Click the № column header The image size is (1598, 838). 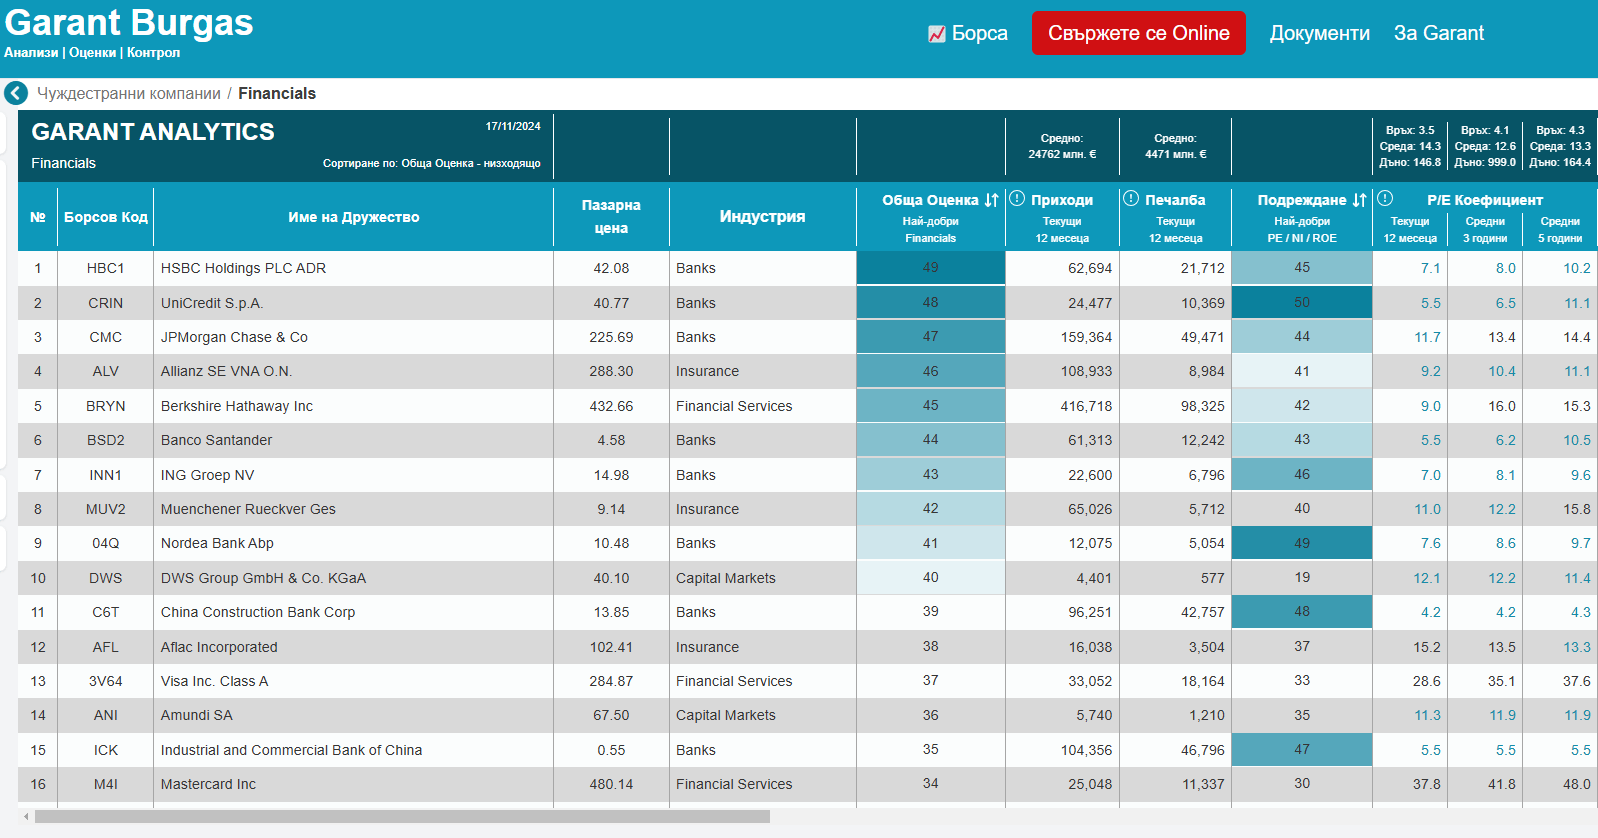(38, 217)
